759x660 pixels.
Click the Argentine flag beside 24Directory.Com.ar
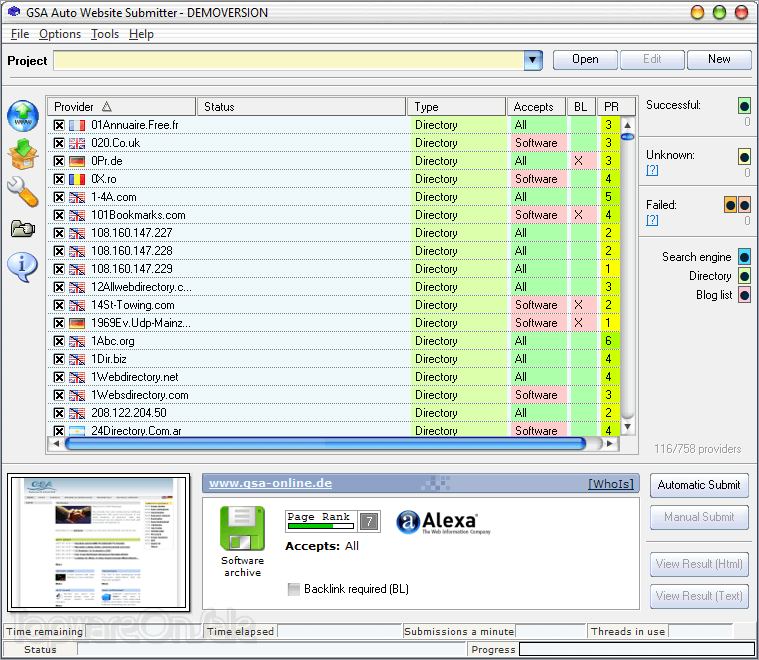[77, 430]
